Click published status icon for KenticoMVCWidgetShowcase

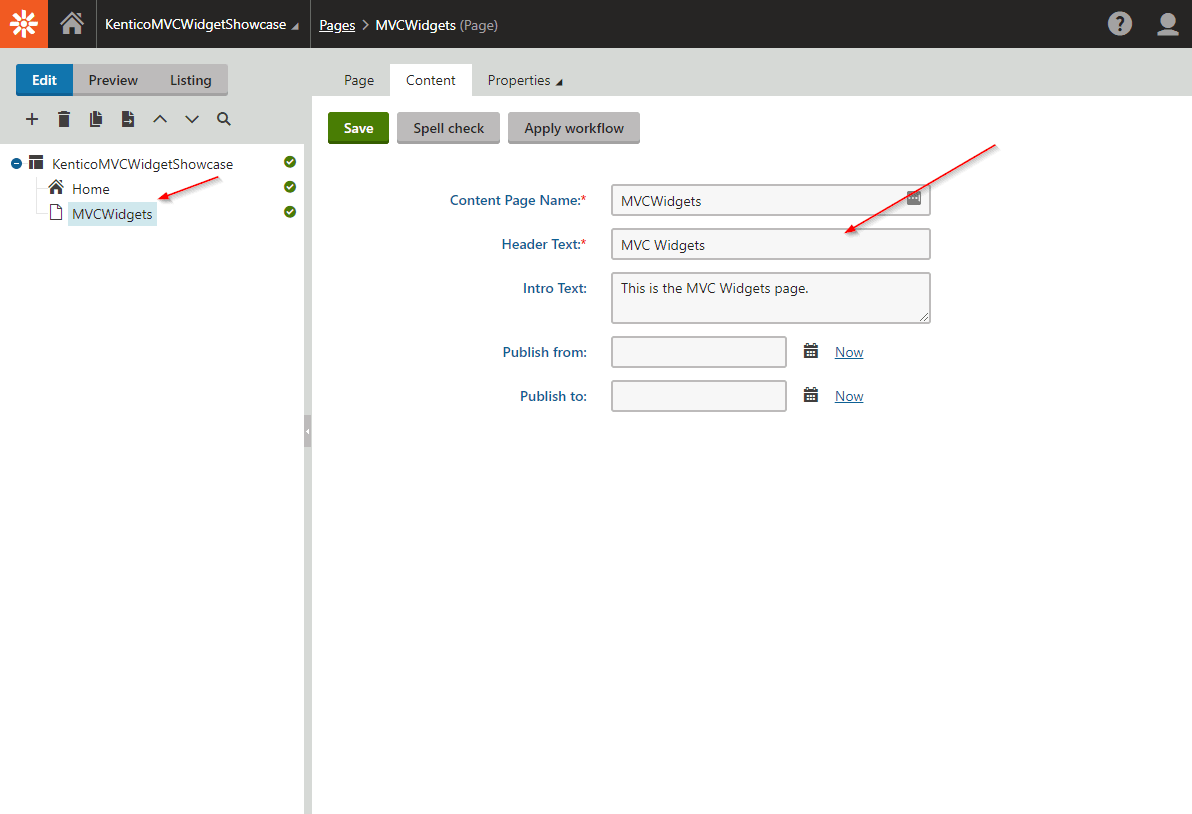coord(290,162)
